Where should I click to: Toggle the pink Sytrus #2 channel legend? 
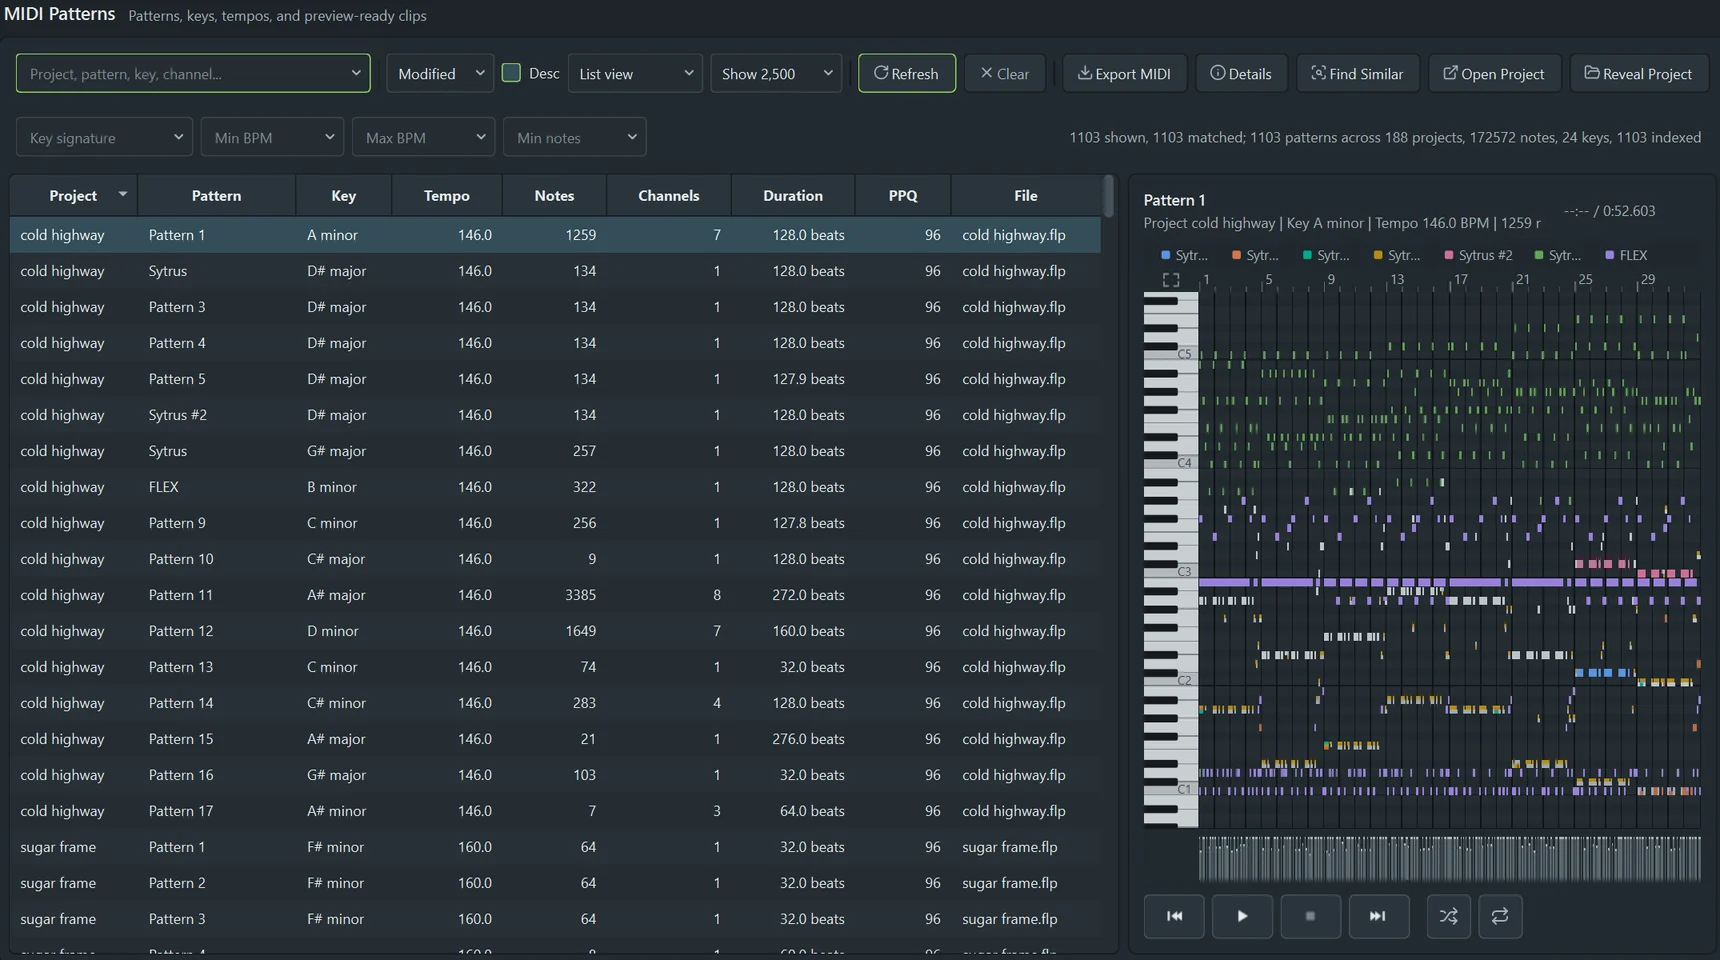tap(1478, 255)
